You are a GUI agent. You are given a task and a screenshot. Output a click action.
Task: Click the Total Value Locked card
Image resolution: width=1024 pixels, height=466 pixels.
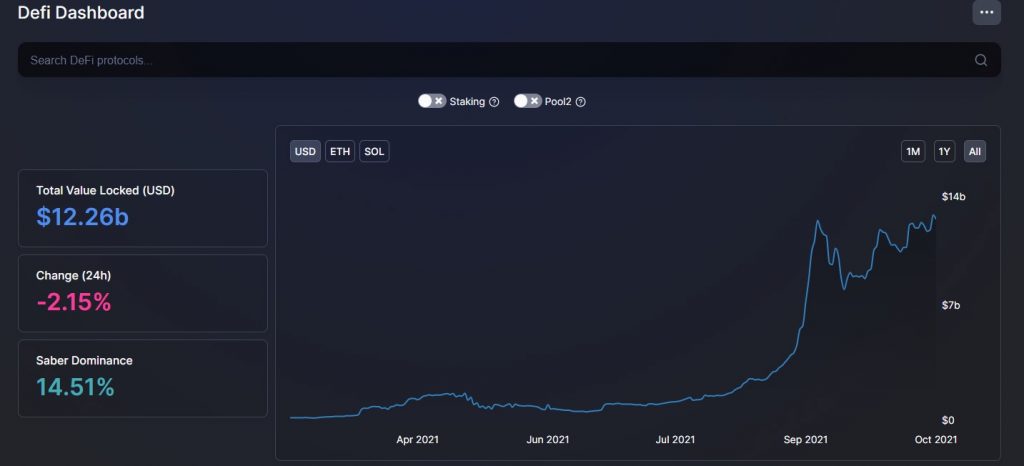coord(142,208)
